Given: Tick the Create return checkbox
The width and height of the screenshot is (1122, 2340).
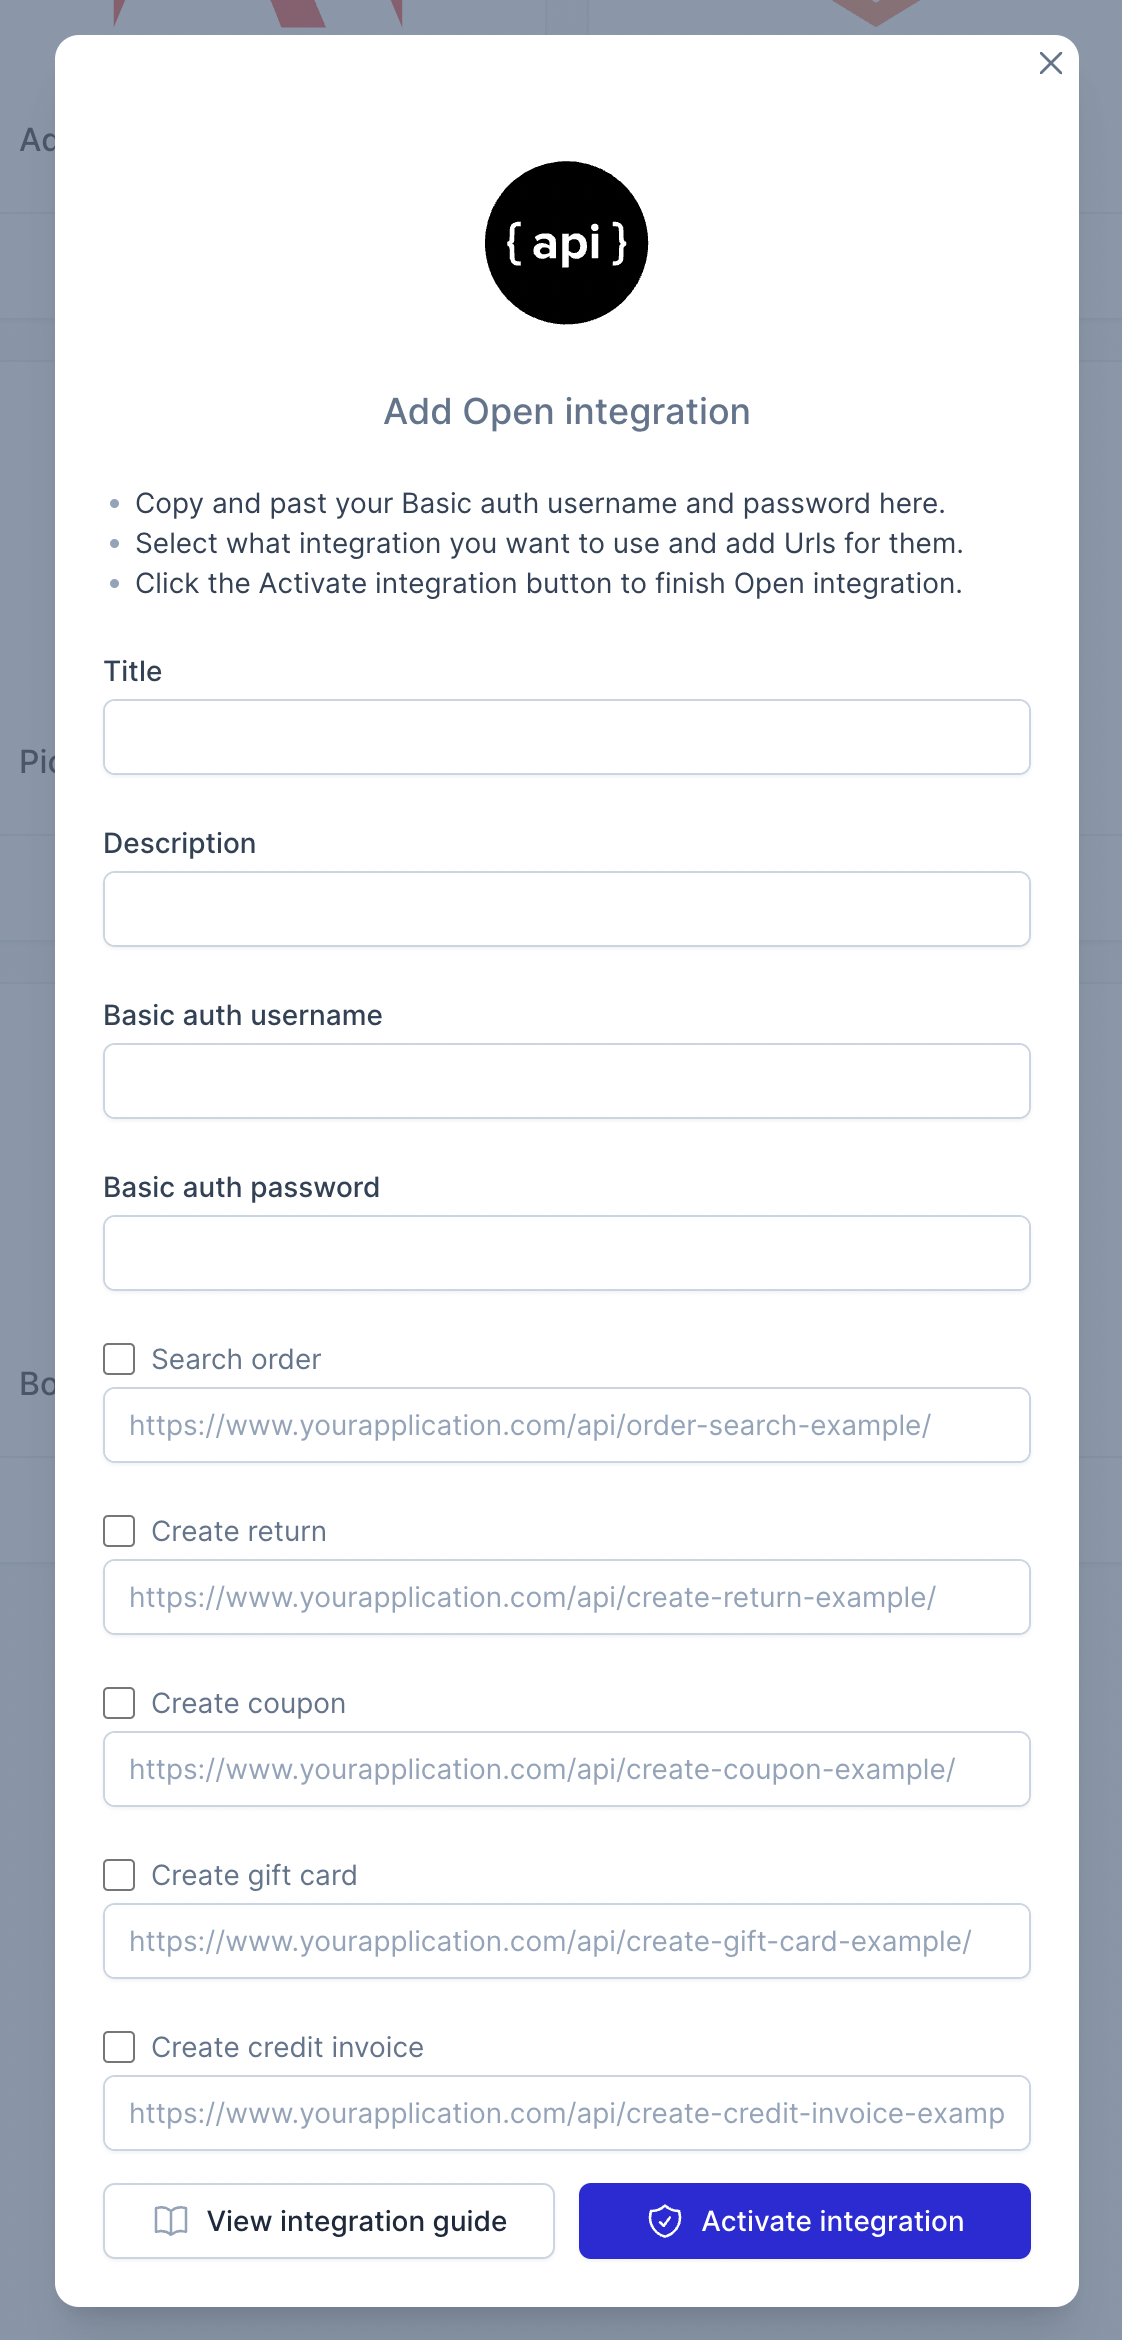Looking at the screenshot, I should click(120, 1531).
